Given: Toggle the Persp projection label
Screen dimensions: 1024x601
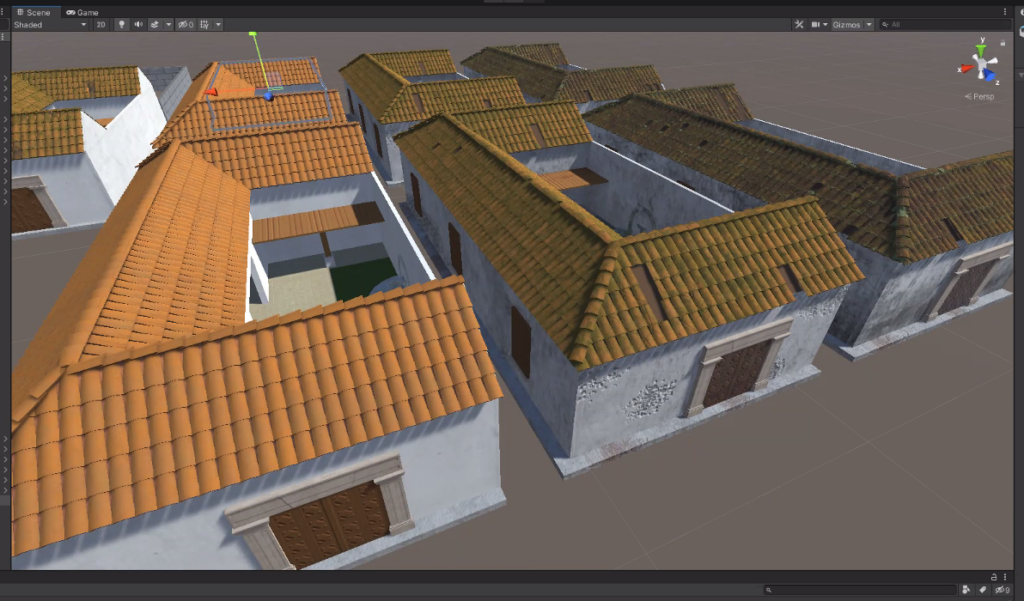Looking at the screenshot, I should click(x=980, y=97).
